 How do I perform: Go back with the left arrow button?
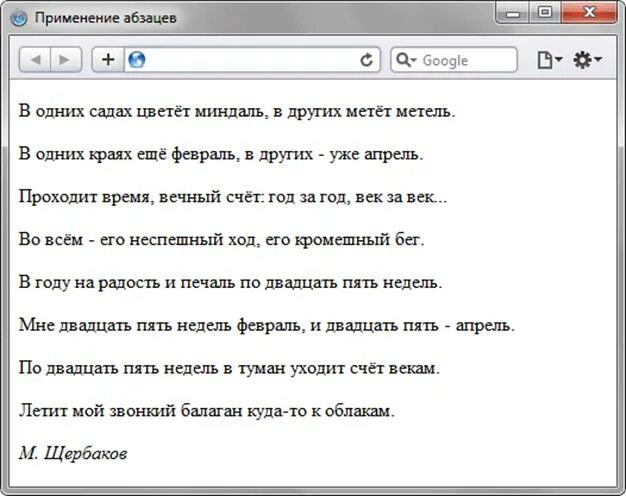(x=35, y=60)
